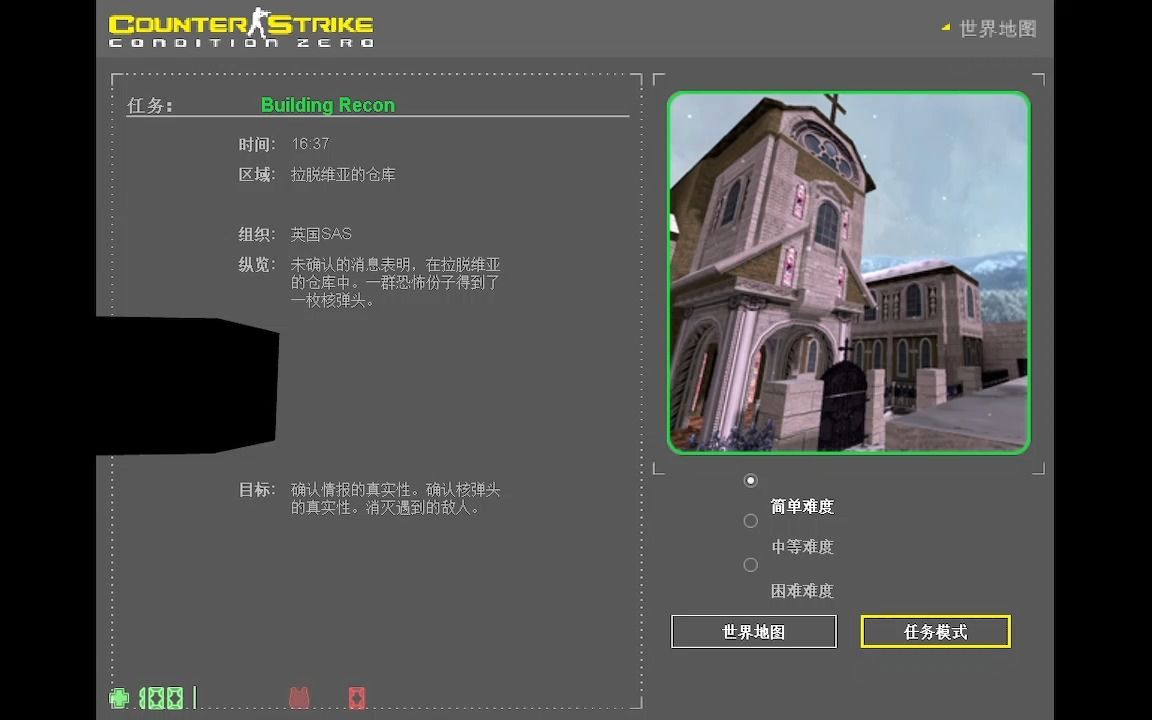Switch to the 世界地图 view
Image resolution: width=1152 pixels, height=720 pixels.
coord(753,631)
